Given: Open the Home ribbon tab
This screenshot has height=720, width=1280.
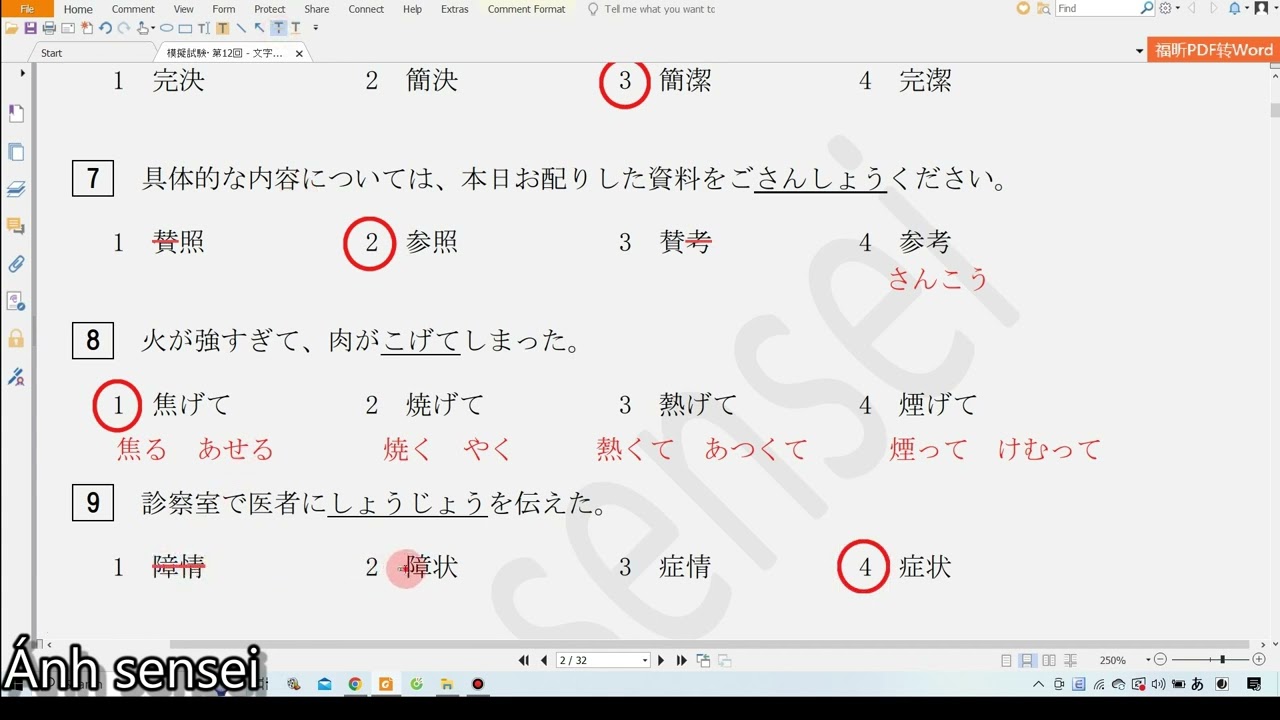Looking at the screenshot, I should coord(78,9).
